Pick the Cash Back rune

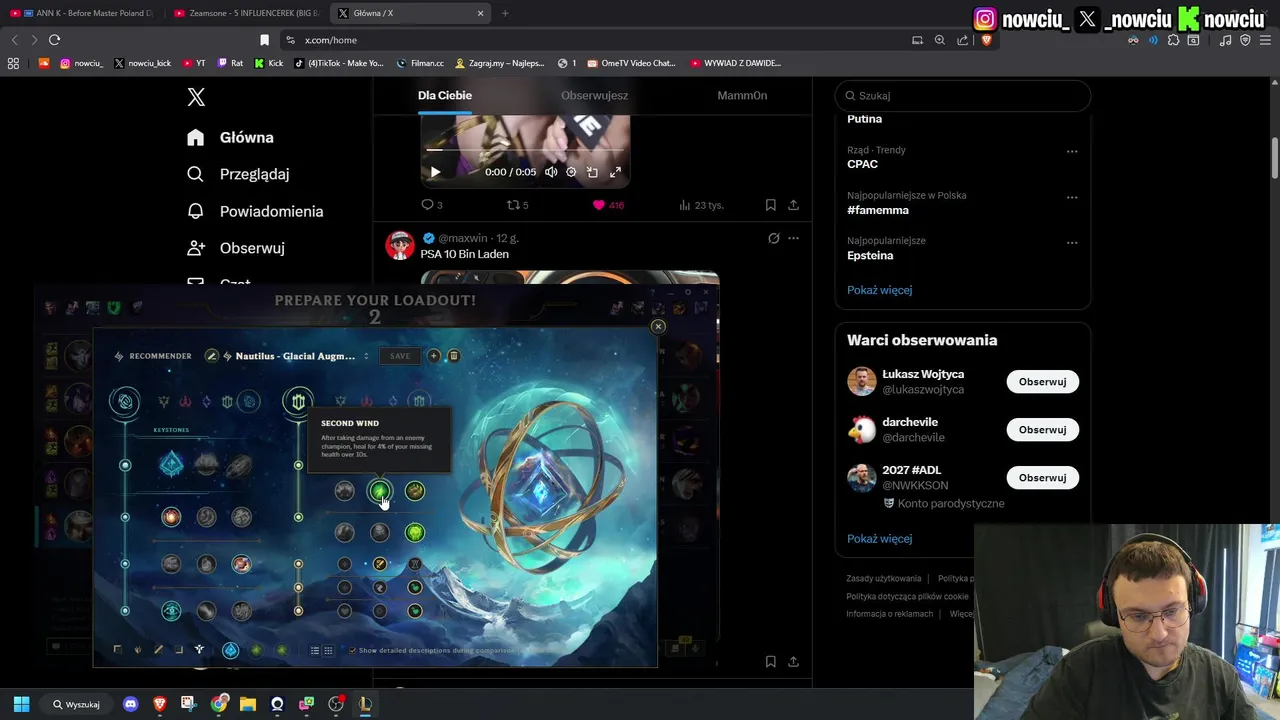[241, 517]
